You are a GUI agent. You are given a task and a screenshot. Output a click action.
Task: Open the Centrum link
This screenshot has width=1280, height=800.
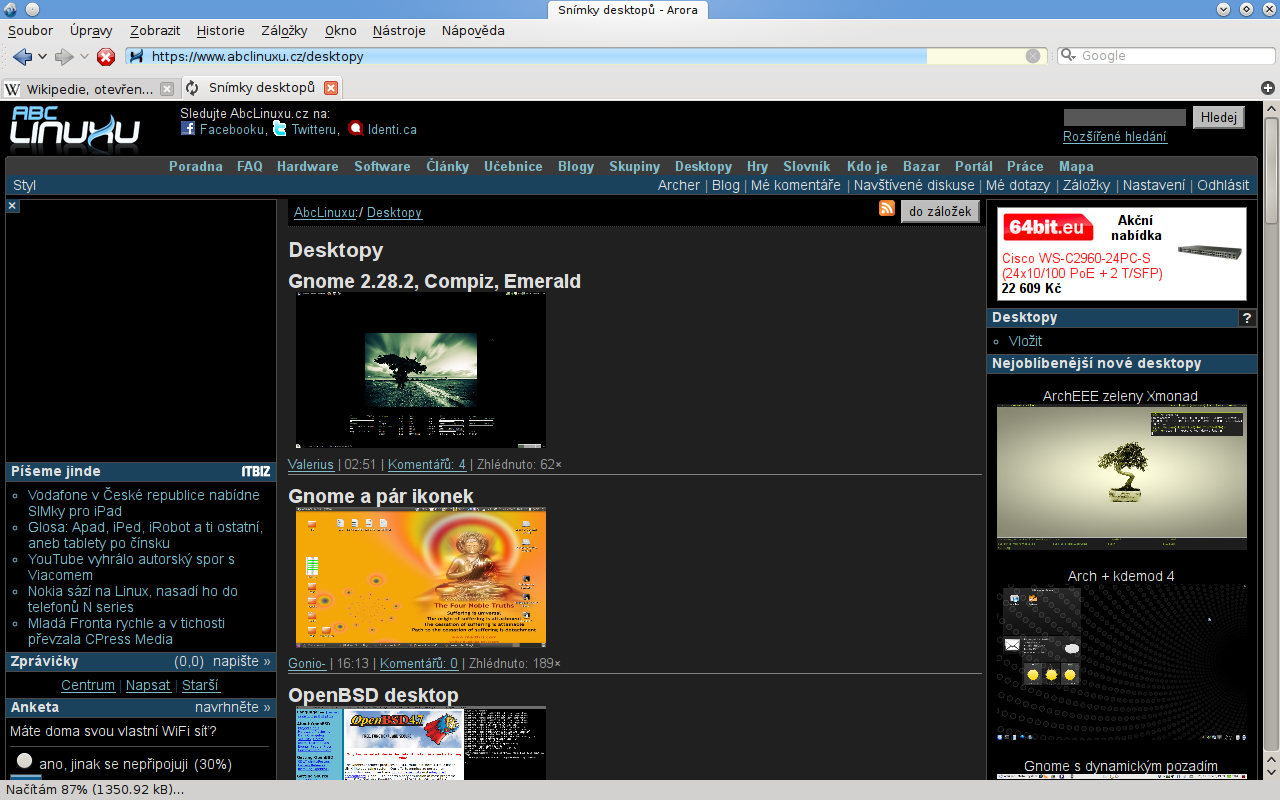coord(88,685)
